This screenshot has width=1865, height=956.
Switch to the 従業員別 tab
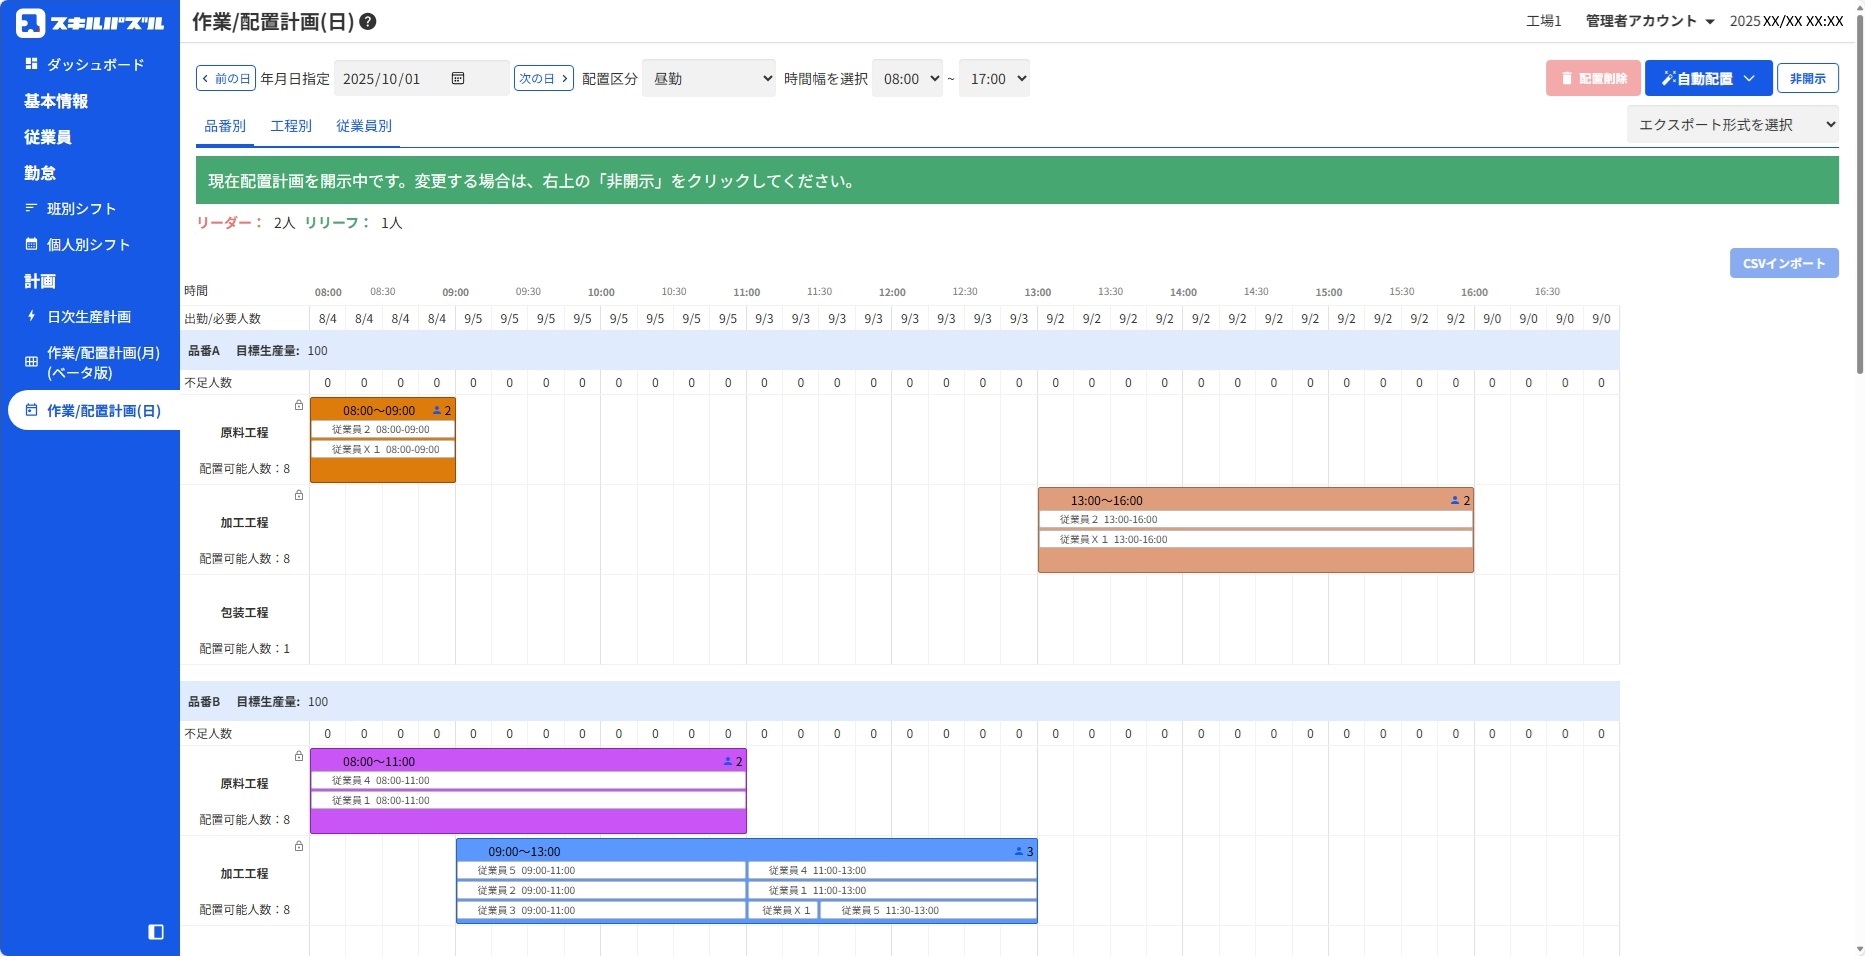point(364,126)
